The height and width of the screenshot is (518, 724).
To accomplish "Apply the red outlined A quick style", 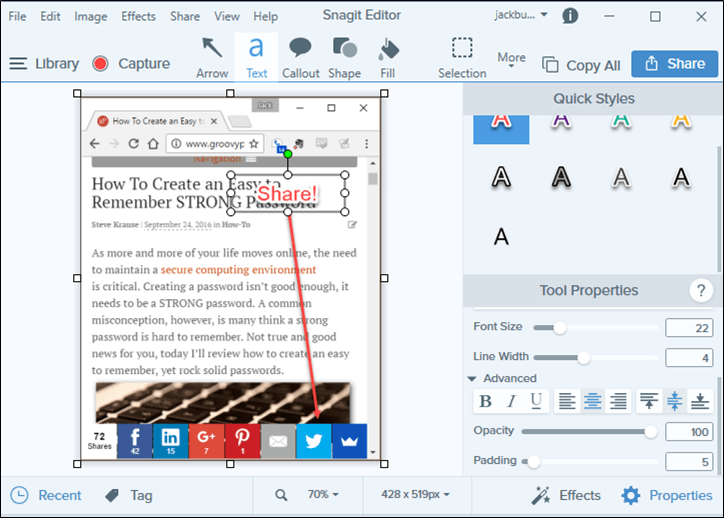I will [501, 128].
